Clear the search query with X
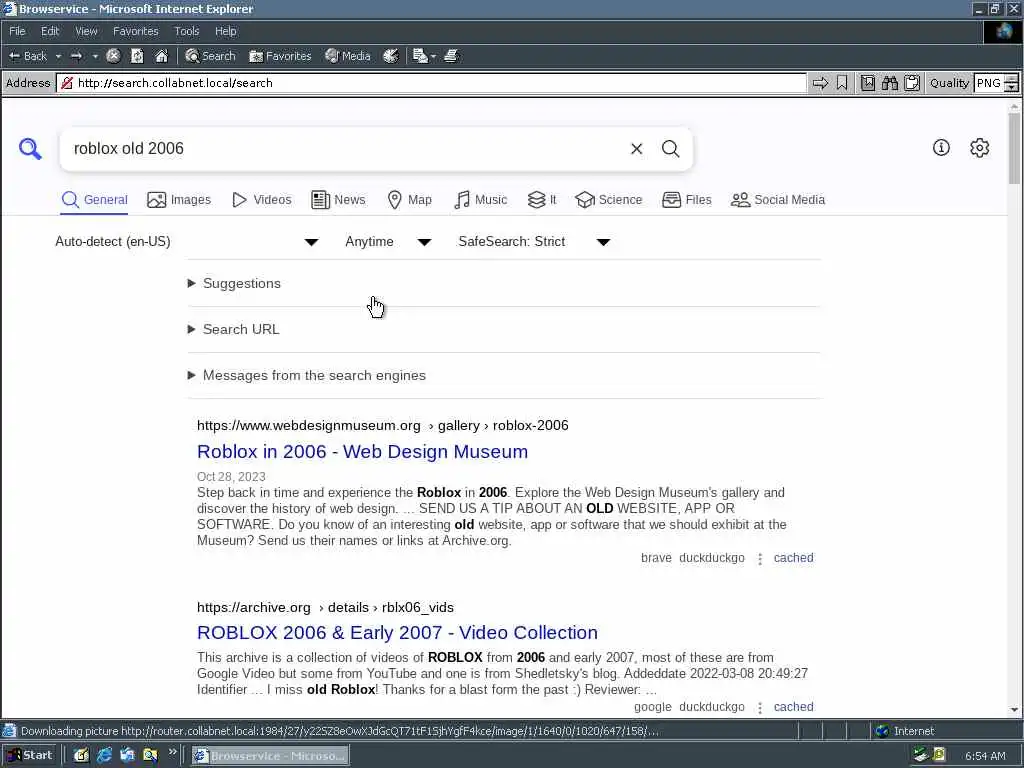 636,149
